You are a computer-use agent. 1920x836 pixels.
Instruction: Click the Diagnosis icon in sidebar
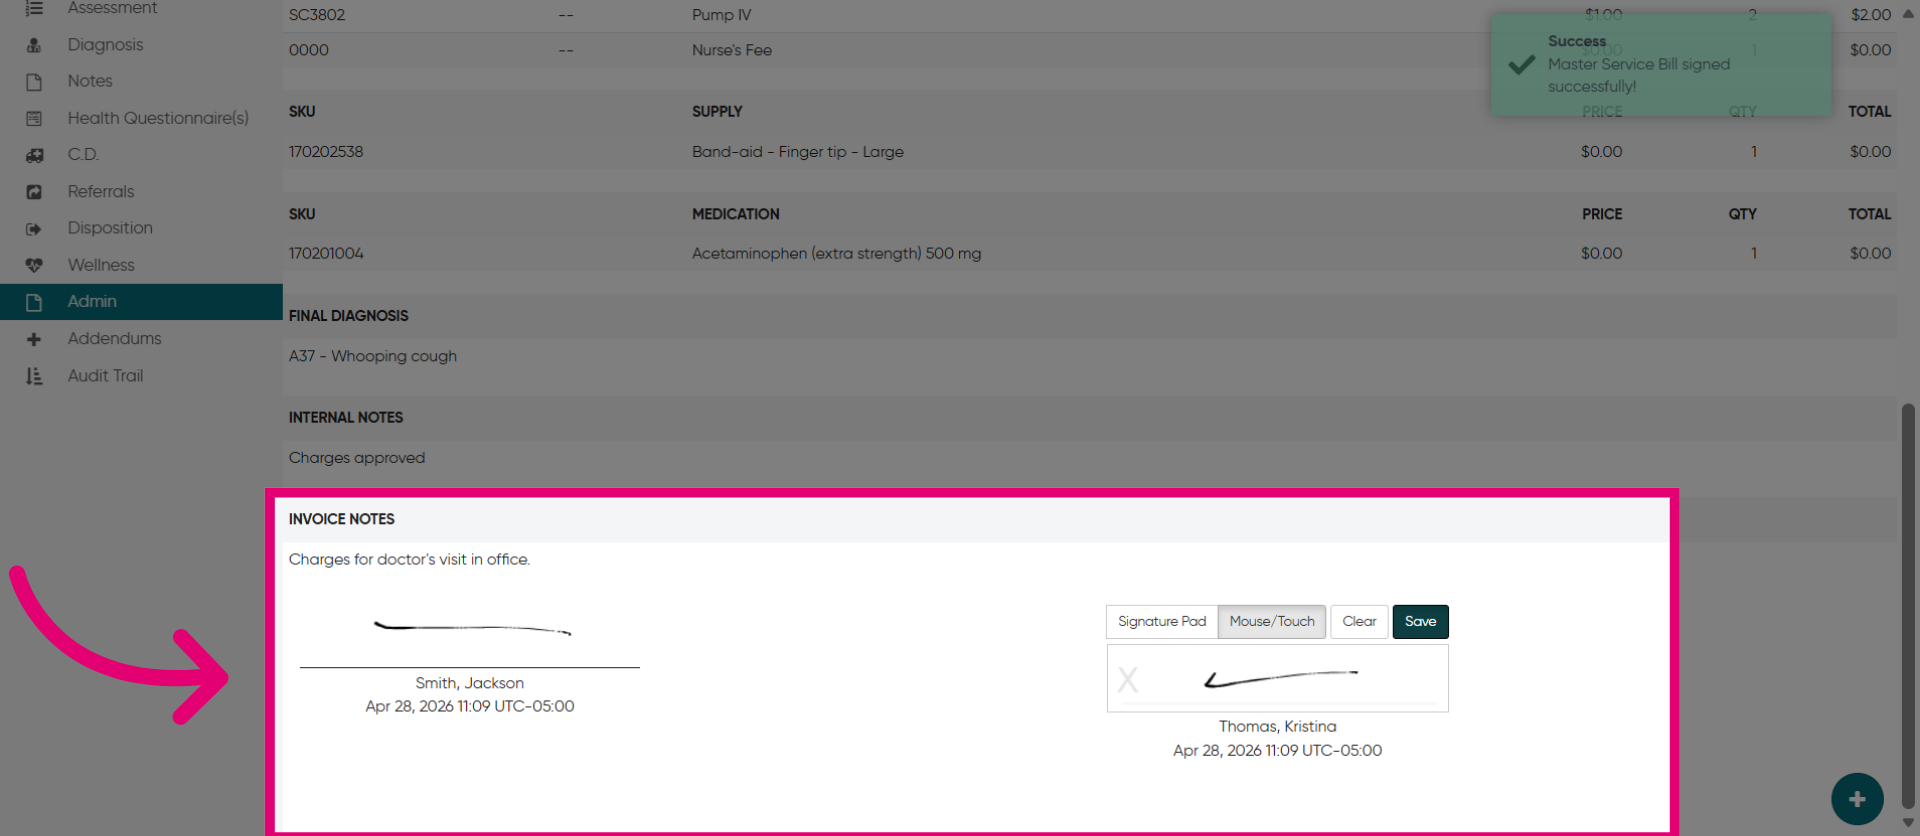[x=34, y=45]
